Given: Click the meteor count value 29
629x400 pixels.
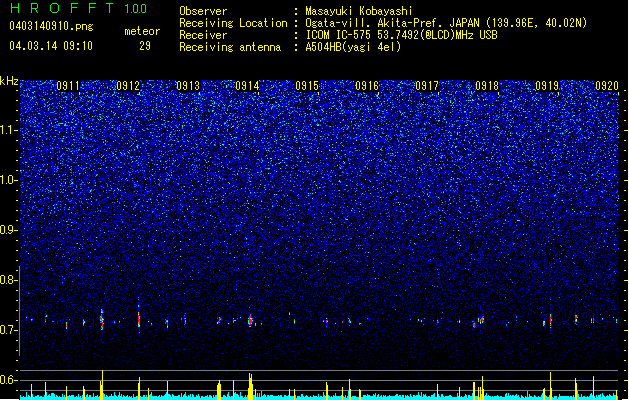Looking at the screenshot, I should [x=145, y=46].
